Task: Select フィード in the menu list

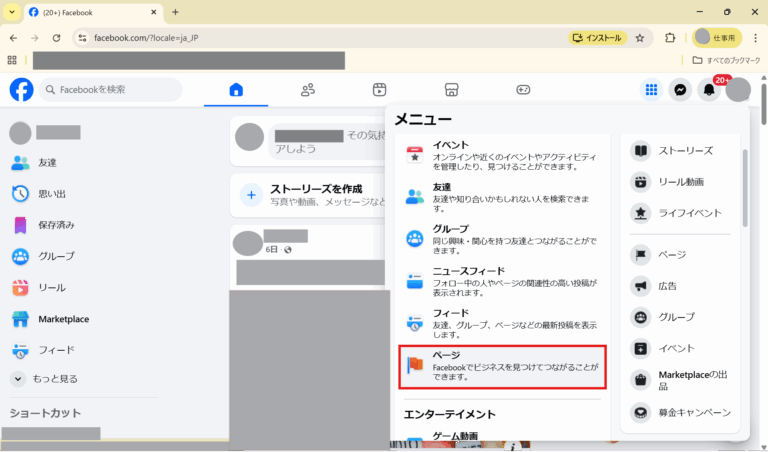Action: coord(503,324)
